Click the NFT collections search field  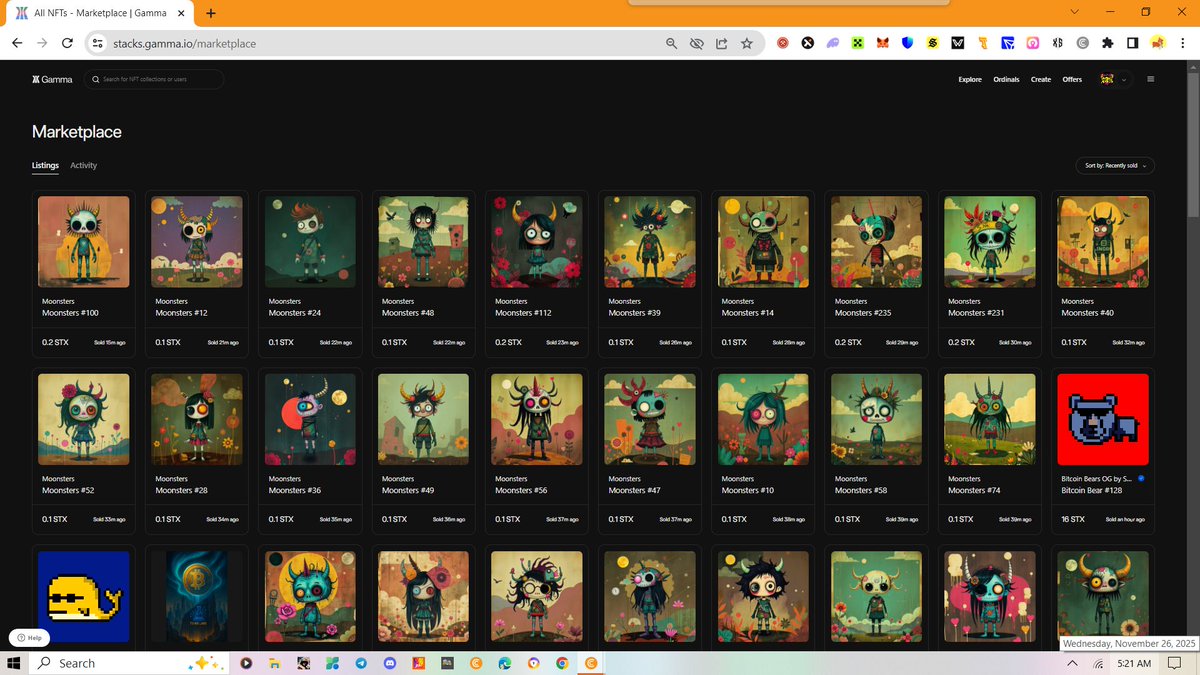click(154, 79)
